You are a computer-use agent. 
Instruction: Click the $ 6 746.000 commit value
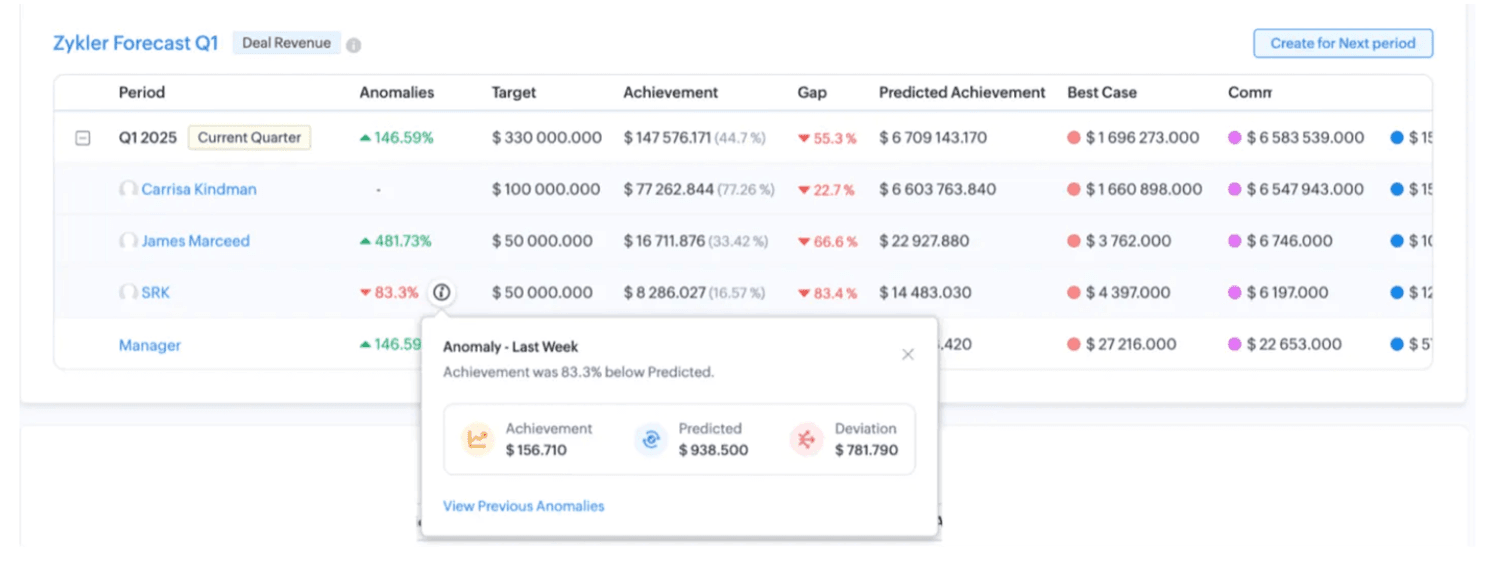[1289, 241]
